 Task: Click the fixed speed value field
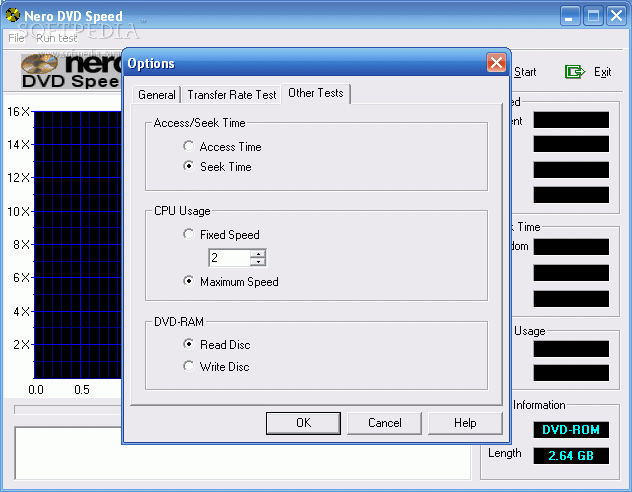229,257
